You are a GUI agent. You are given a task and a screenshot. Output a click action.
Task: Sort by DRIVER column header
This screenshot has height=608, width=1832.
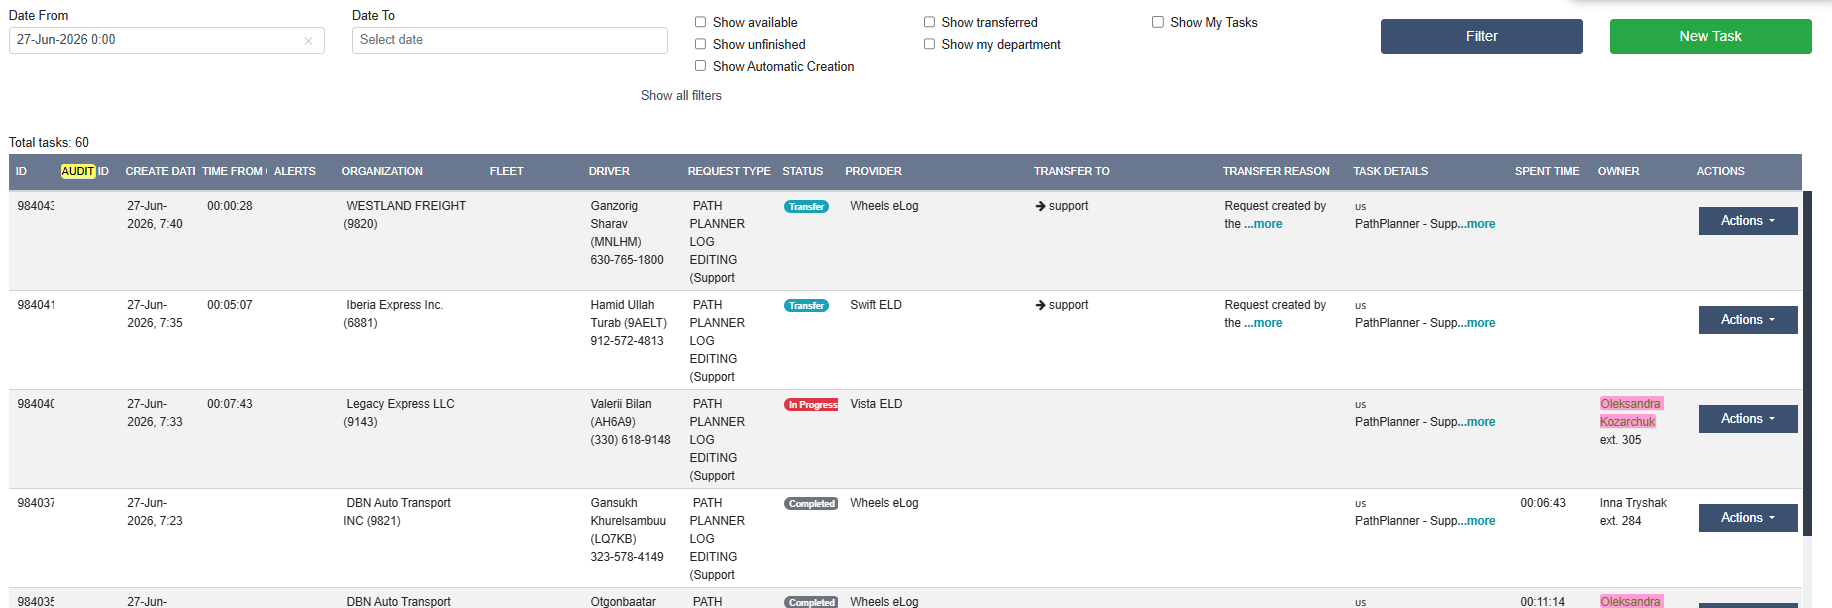(x=609, y=172)
